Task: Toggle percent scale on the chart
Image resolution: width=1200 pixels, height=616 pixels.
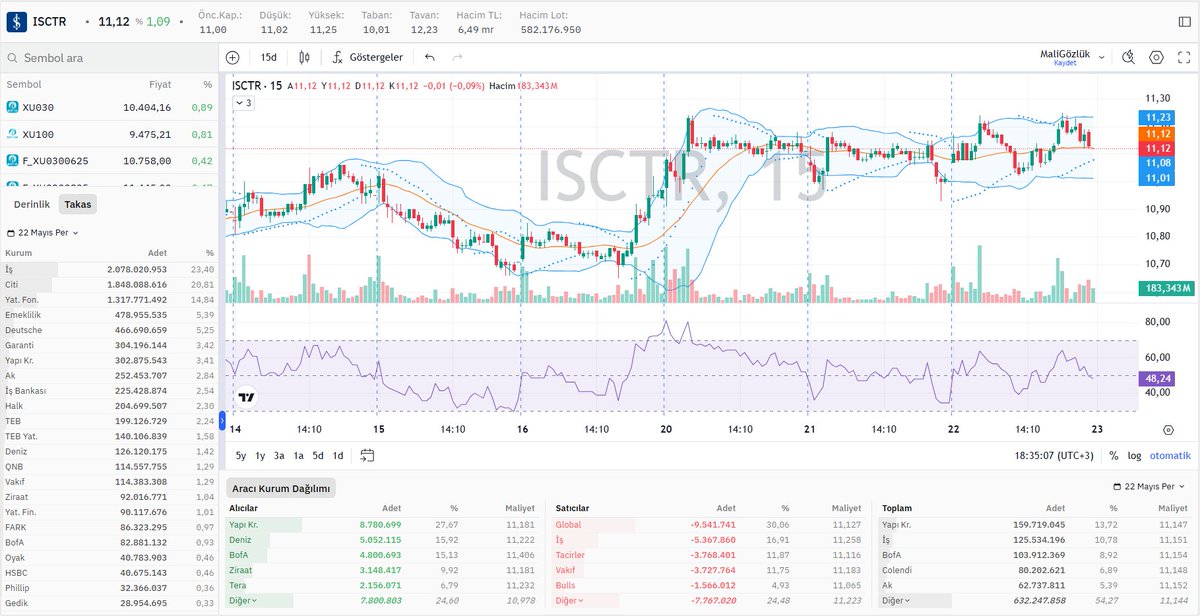Action: tap(1113, 455)
